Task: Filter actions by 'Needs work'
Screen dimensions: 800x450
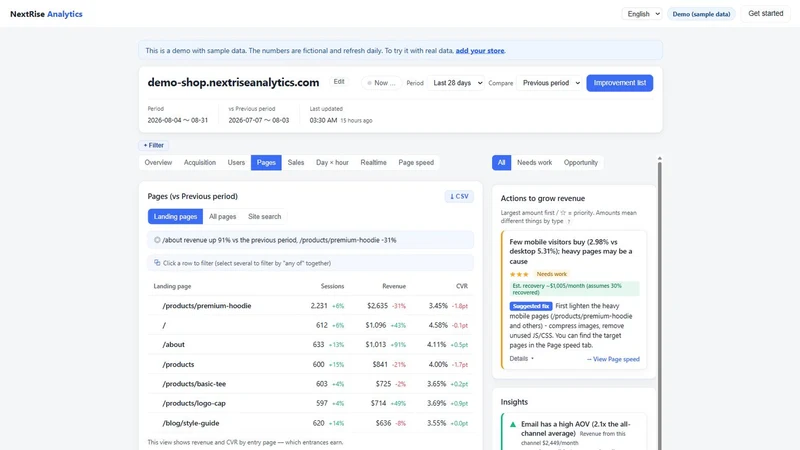Action: [x=535, y=162]
